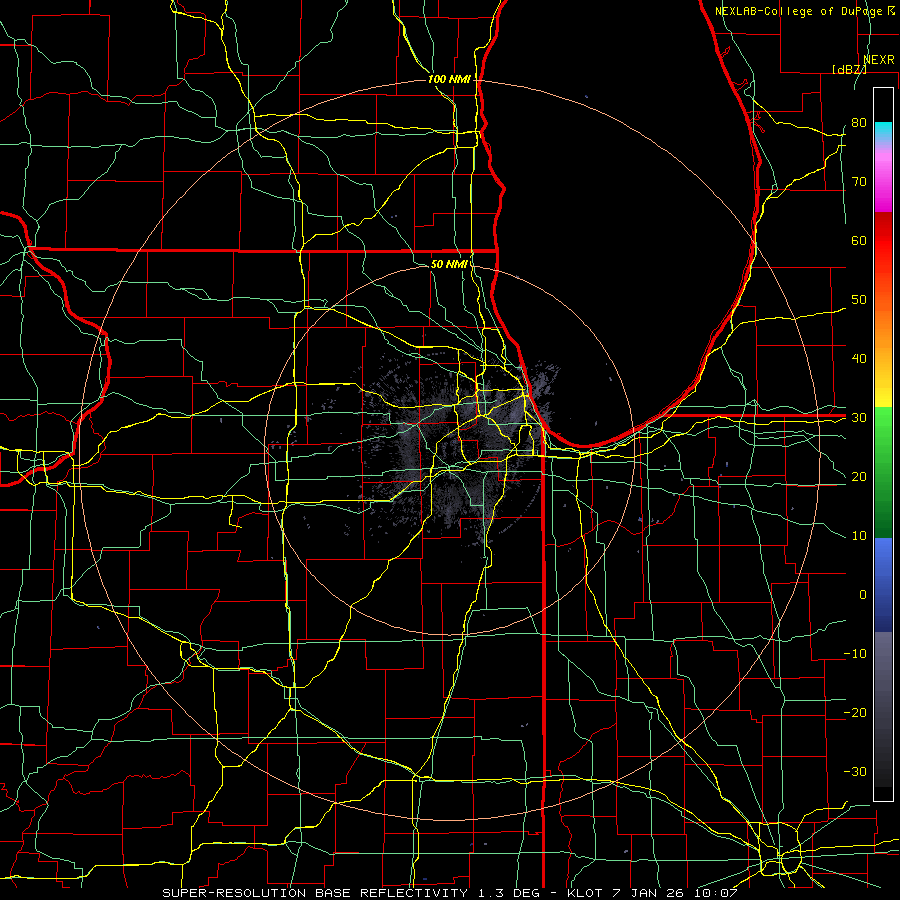Viewport: 900px width, 900px height.
Task: Click the 40 value on the dBZ scale
Action: tap(859, 359)
